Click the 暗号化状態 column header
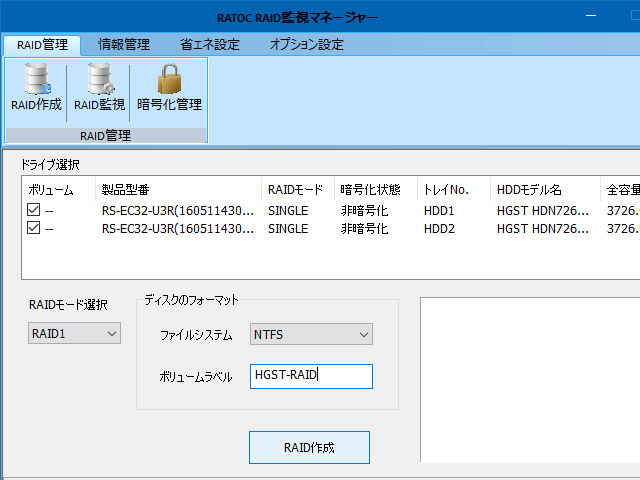 pyautogui.click(x=376, y=189)
